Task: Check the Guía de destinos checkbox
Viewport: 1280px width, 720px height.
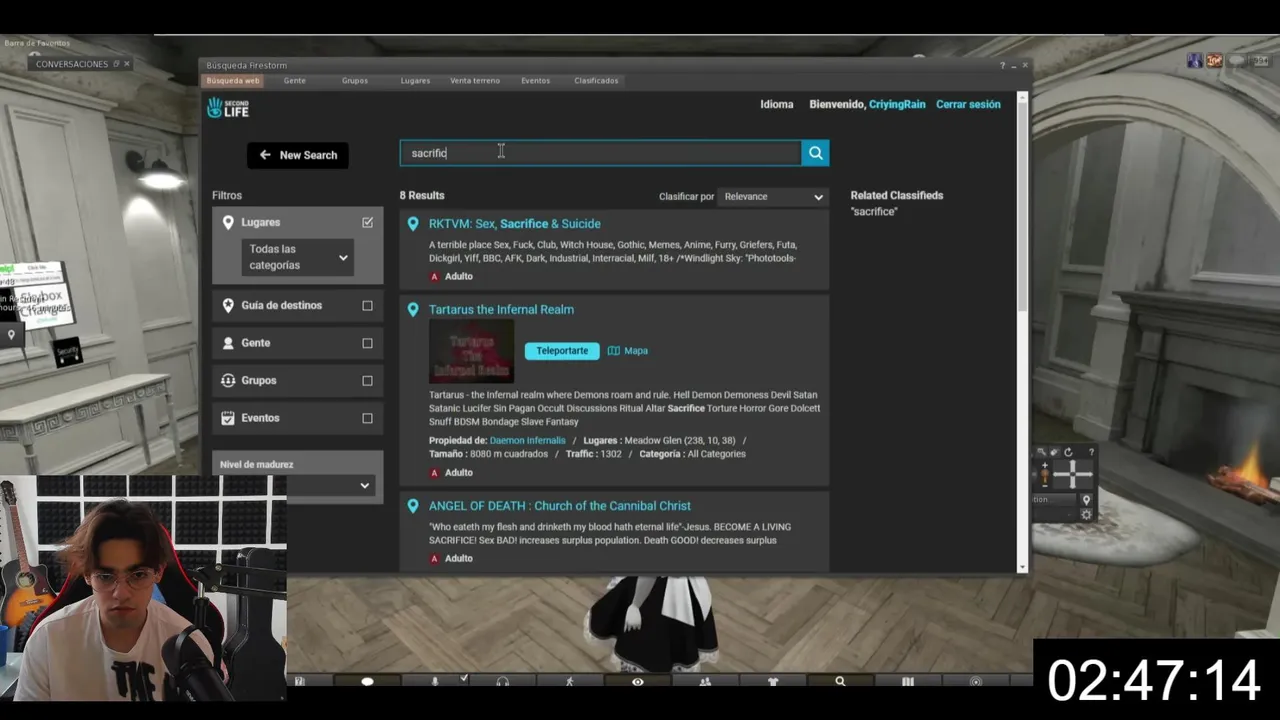Action: click(x=367, y=306)
